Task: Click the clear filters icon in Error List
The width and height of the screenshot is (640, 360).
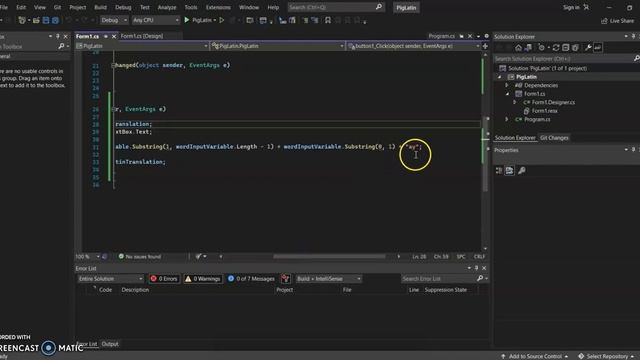Action: click(x=285, y=279)
